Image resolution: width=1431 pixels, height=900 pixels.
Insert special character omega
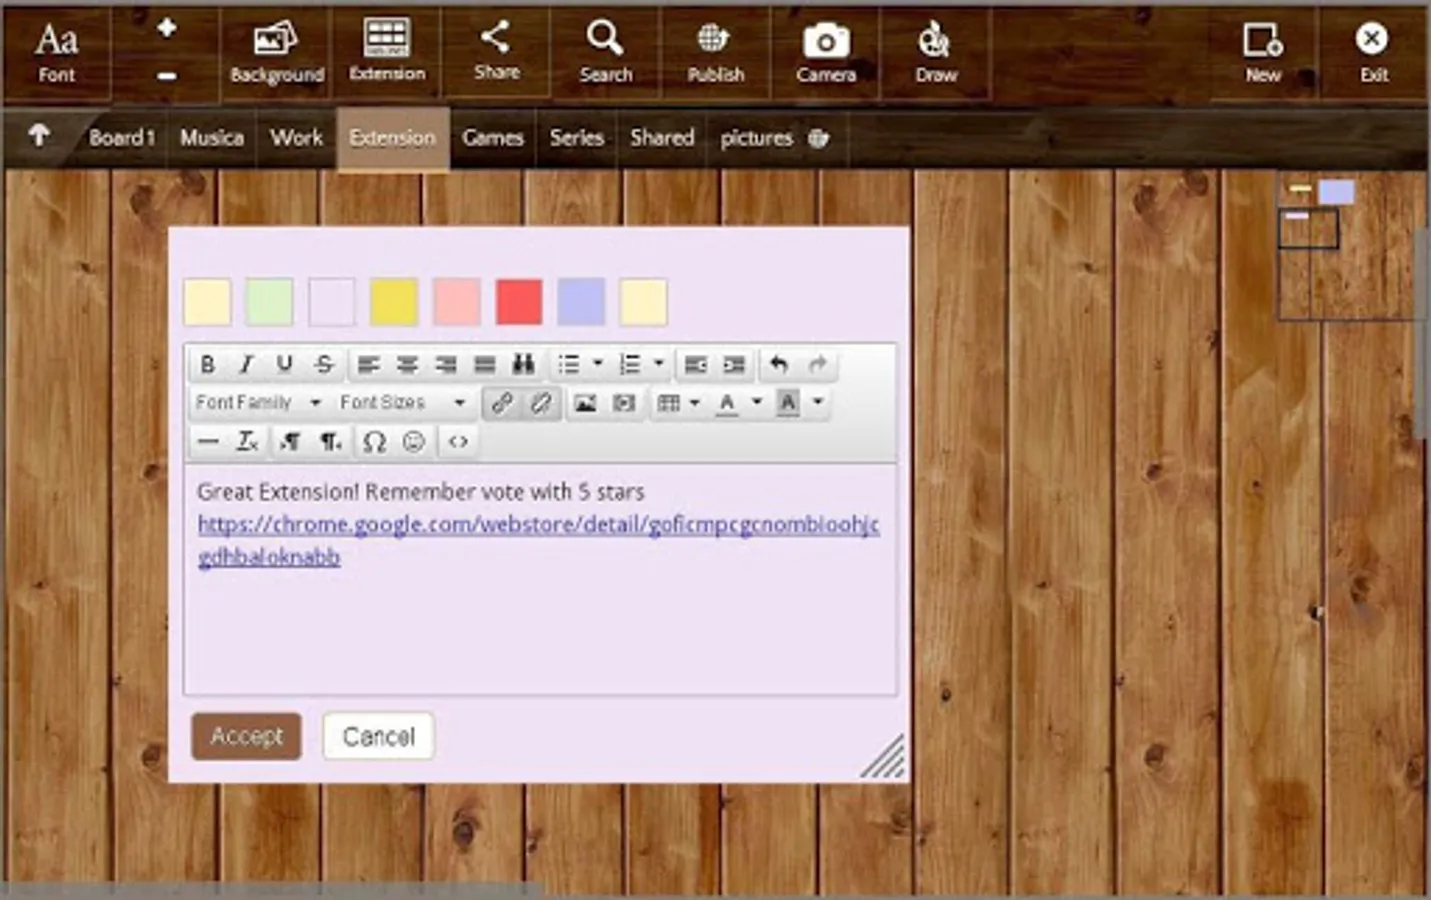coord(374,441)
